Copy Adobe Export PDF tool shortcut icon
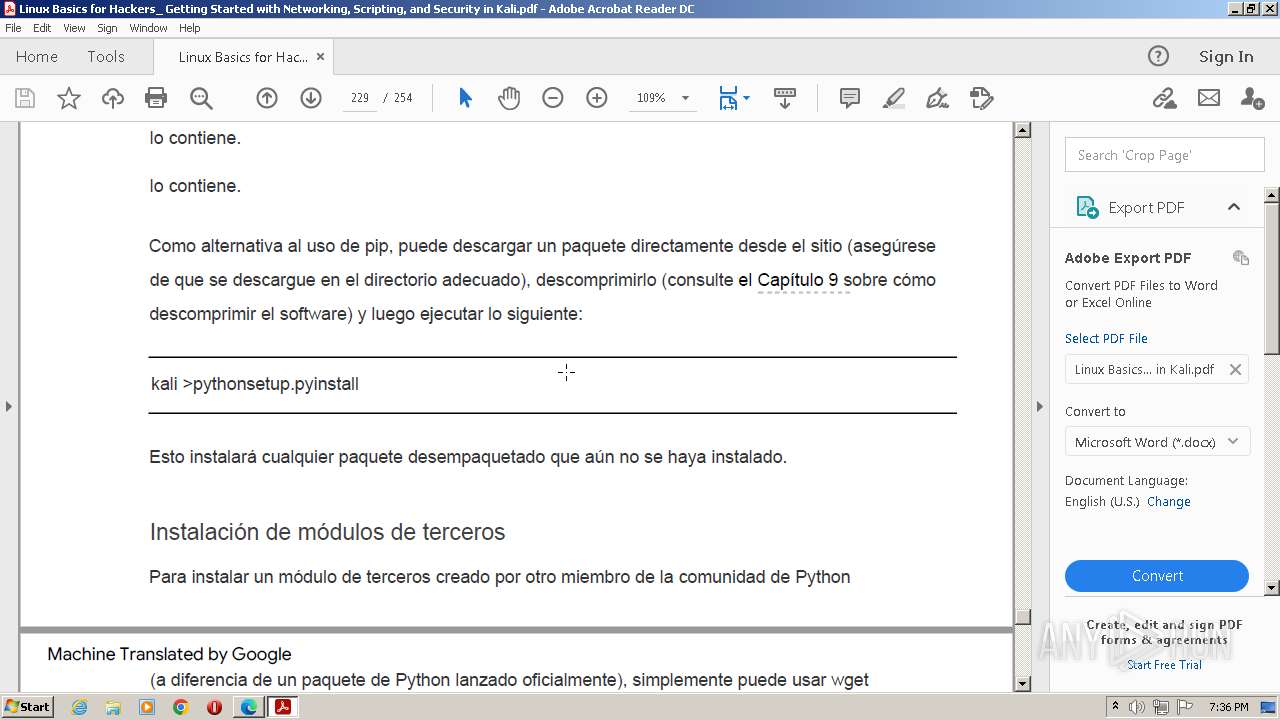The width and height of the screenshot is (1280, 720). (1241, 258)
